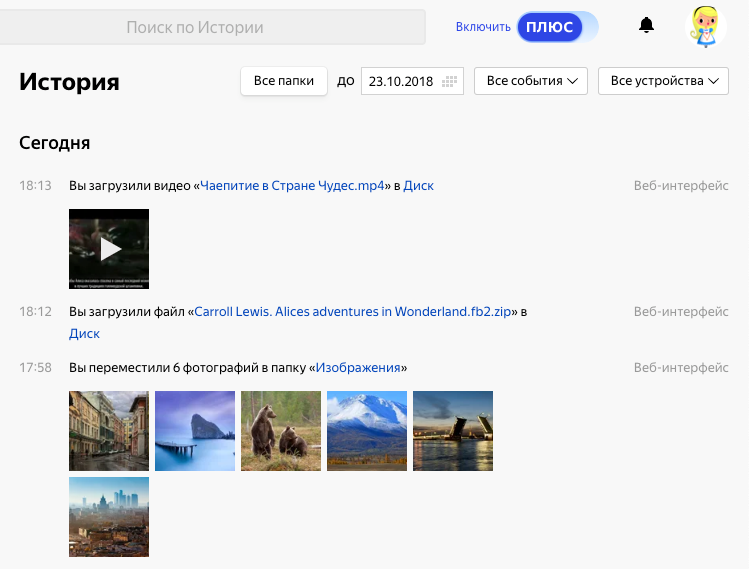Open the Изображения folder link
The image size is (749, 569).
click(x=359, y=368)
